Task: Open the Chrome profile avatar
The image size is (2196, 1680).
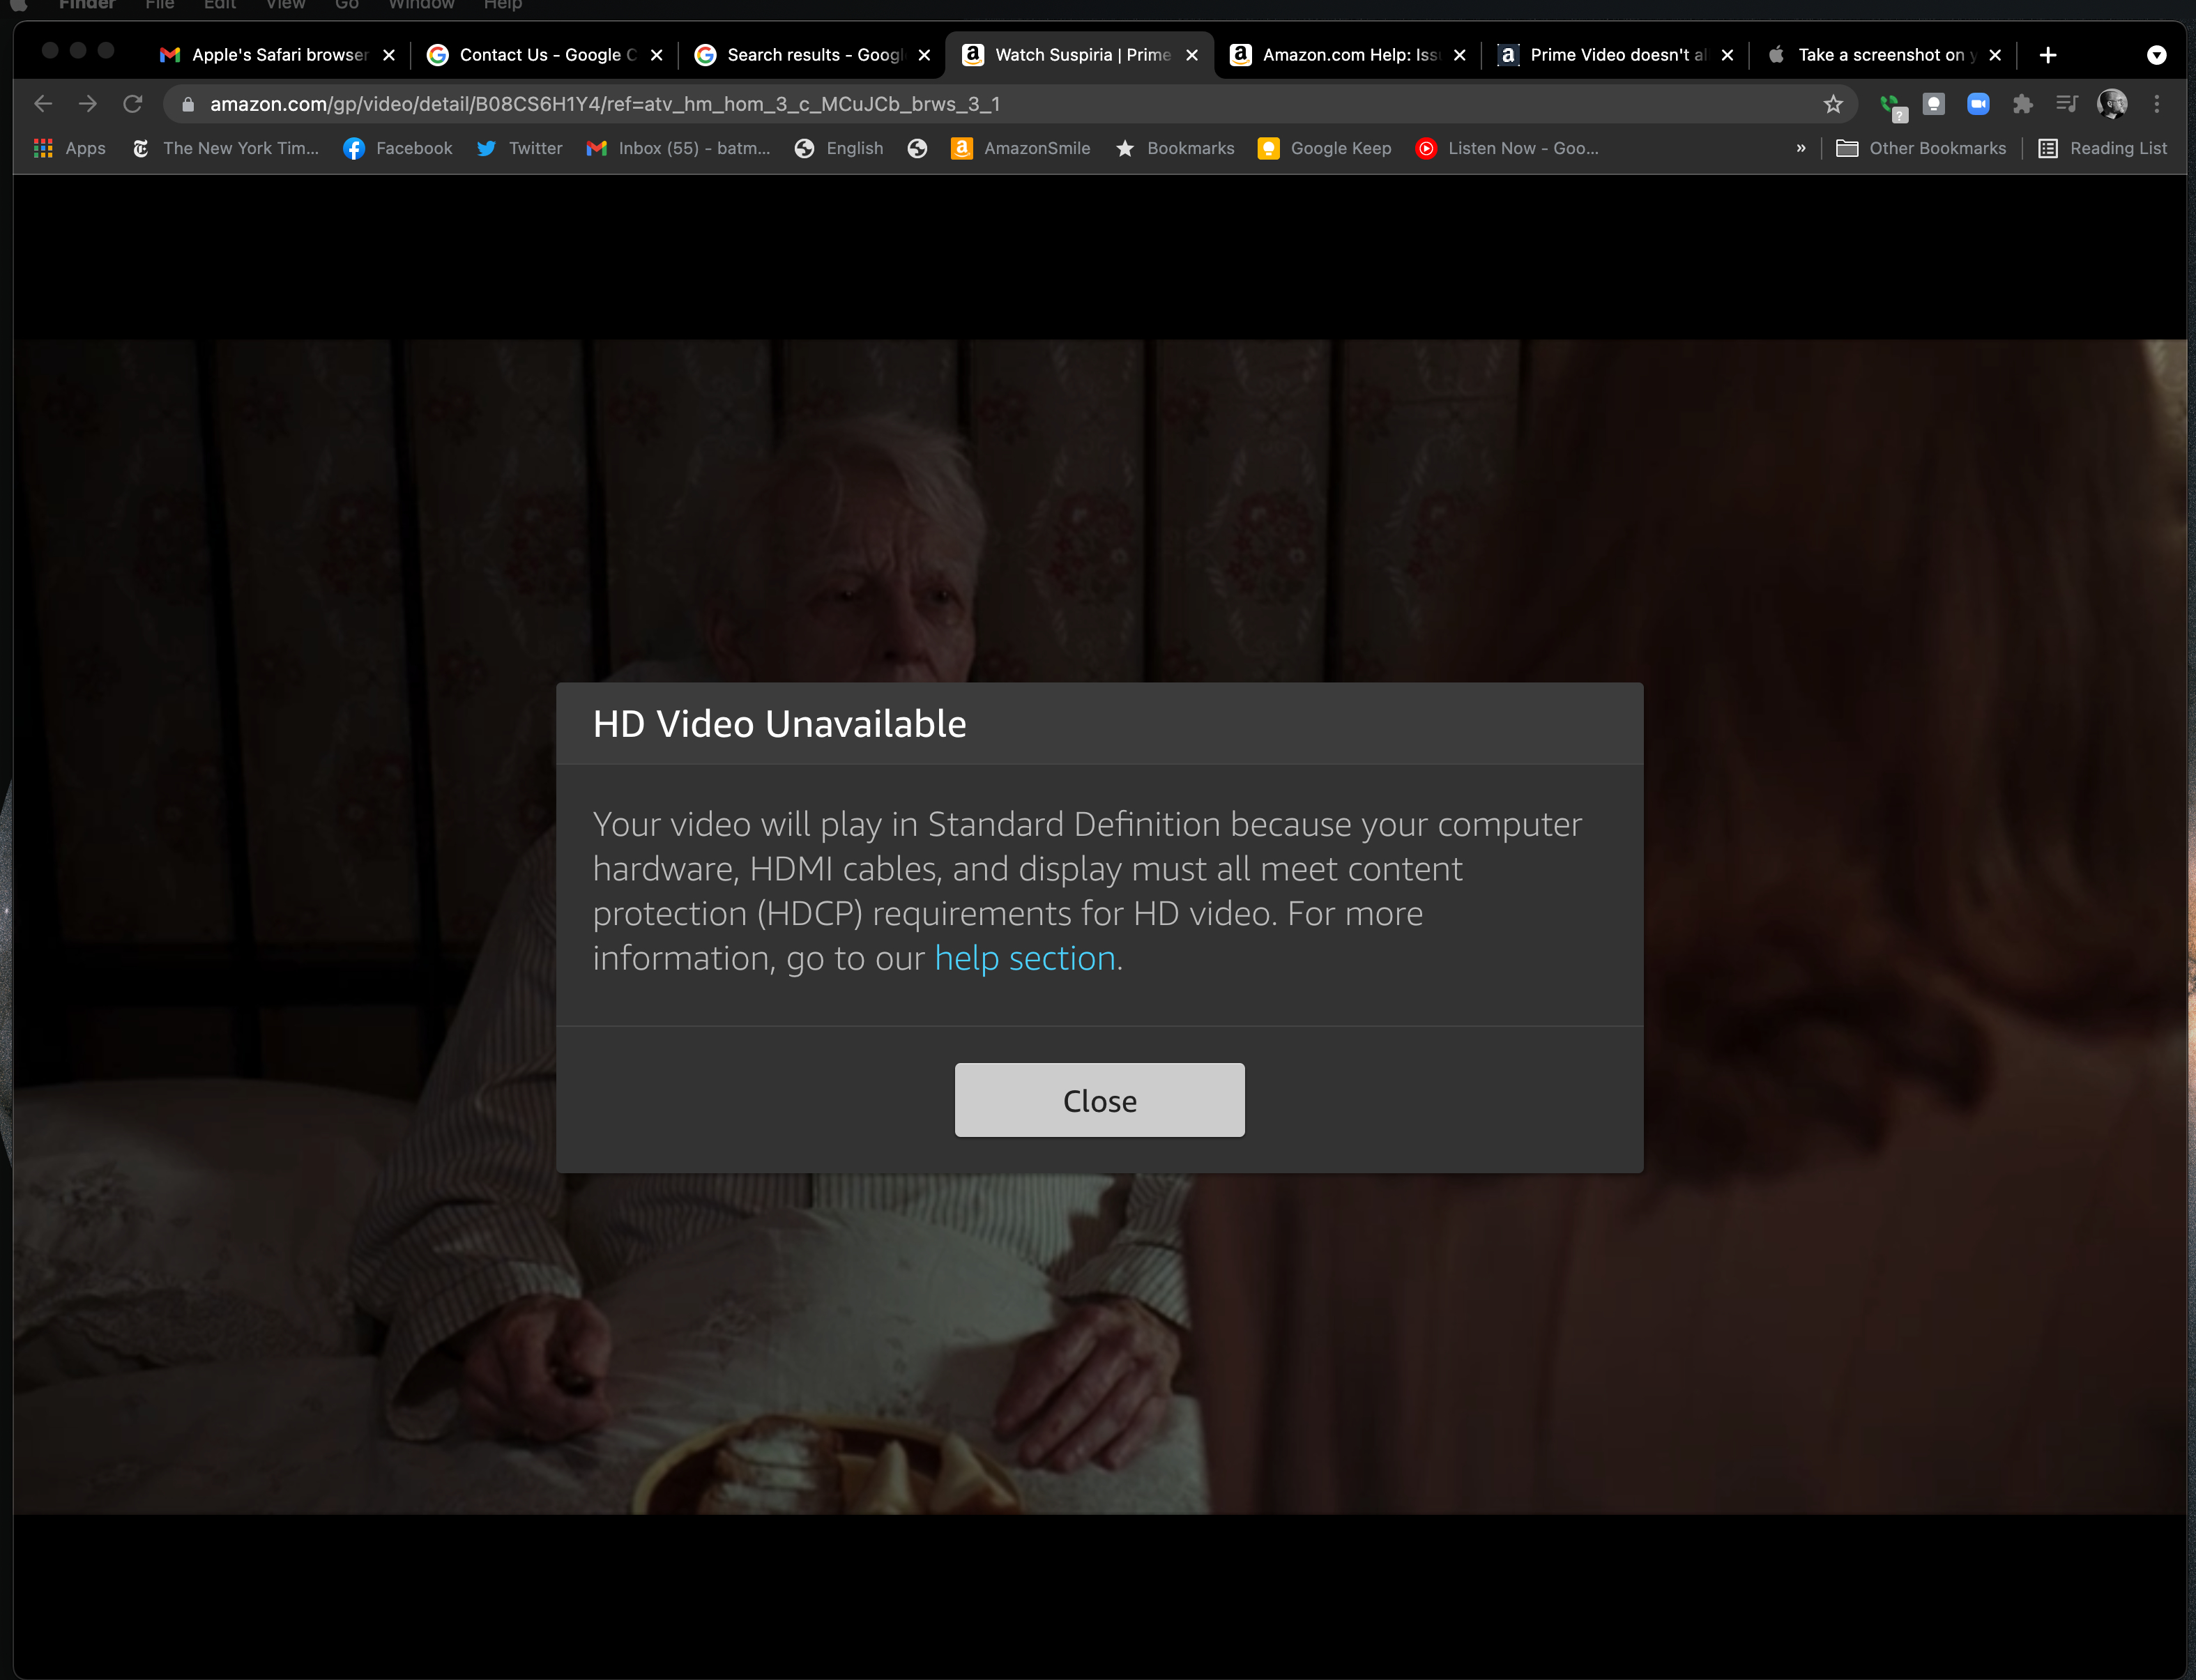Action: [x=2112, y=104]
